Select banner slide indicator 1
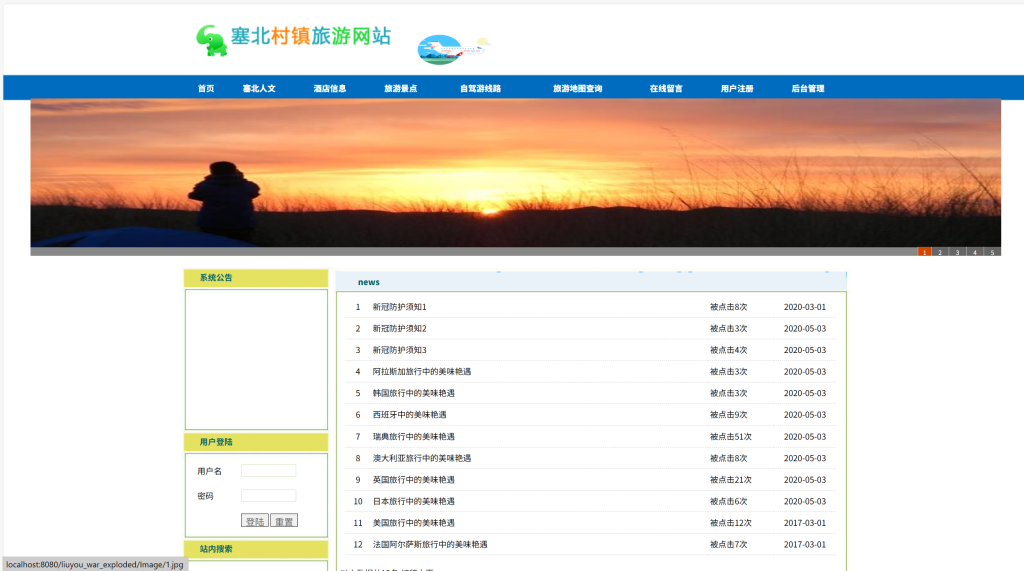Screen dimensions: 1024x571 pyautogui.click(x=924, y=252)
